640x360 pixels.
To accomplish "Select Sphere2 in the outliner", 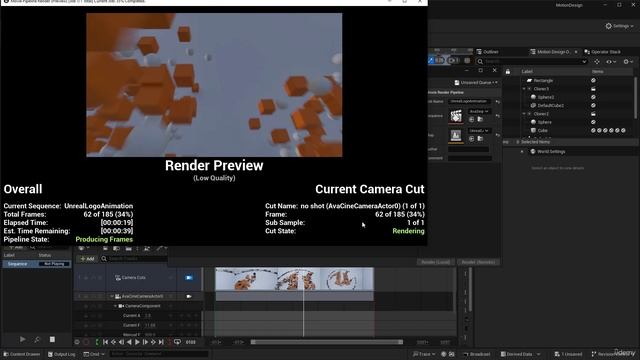I will pyautogui.click(x=546, y=97).
